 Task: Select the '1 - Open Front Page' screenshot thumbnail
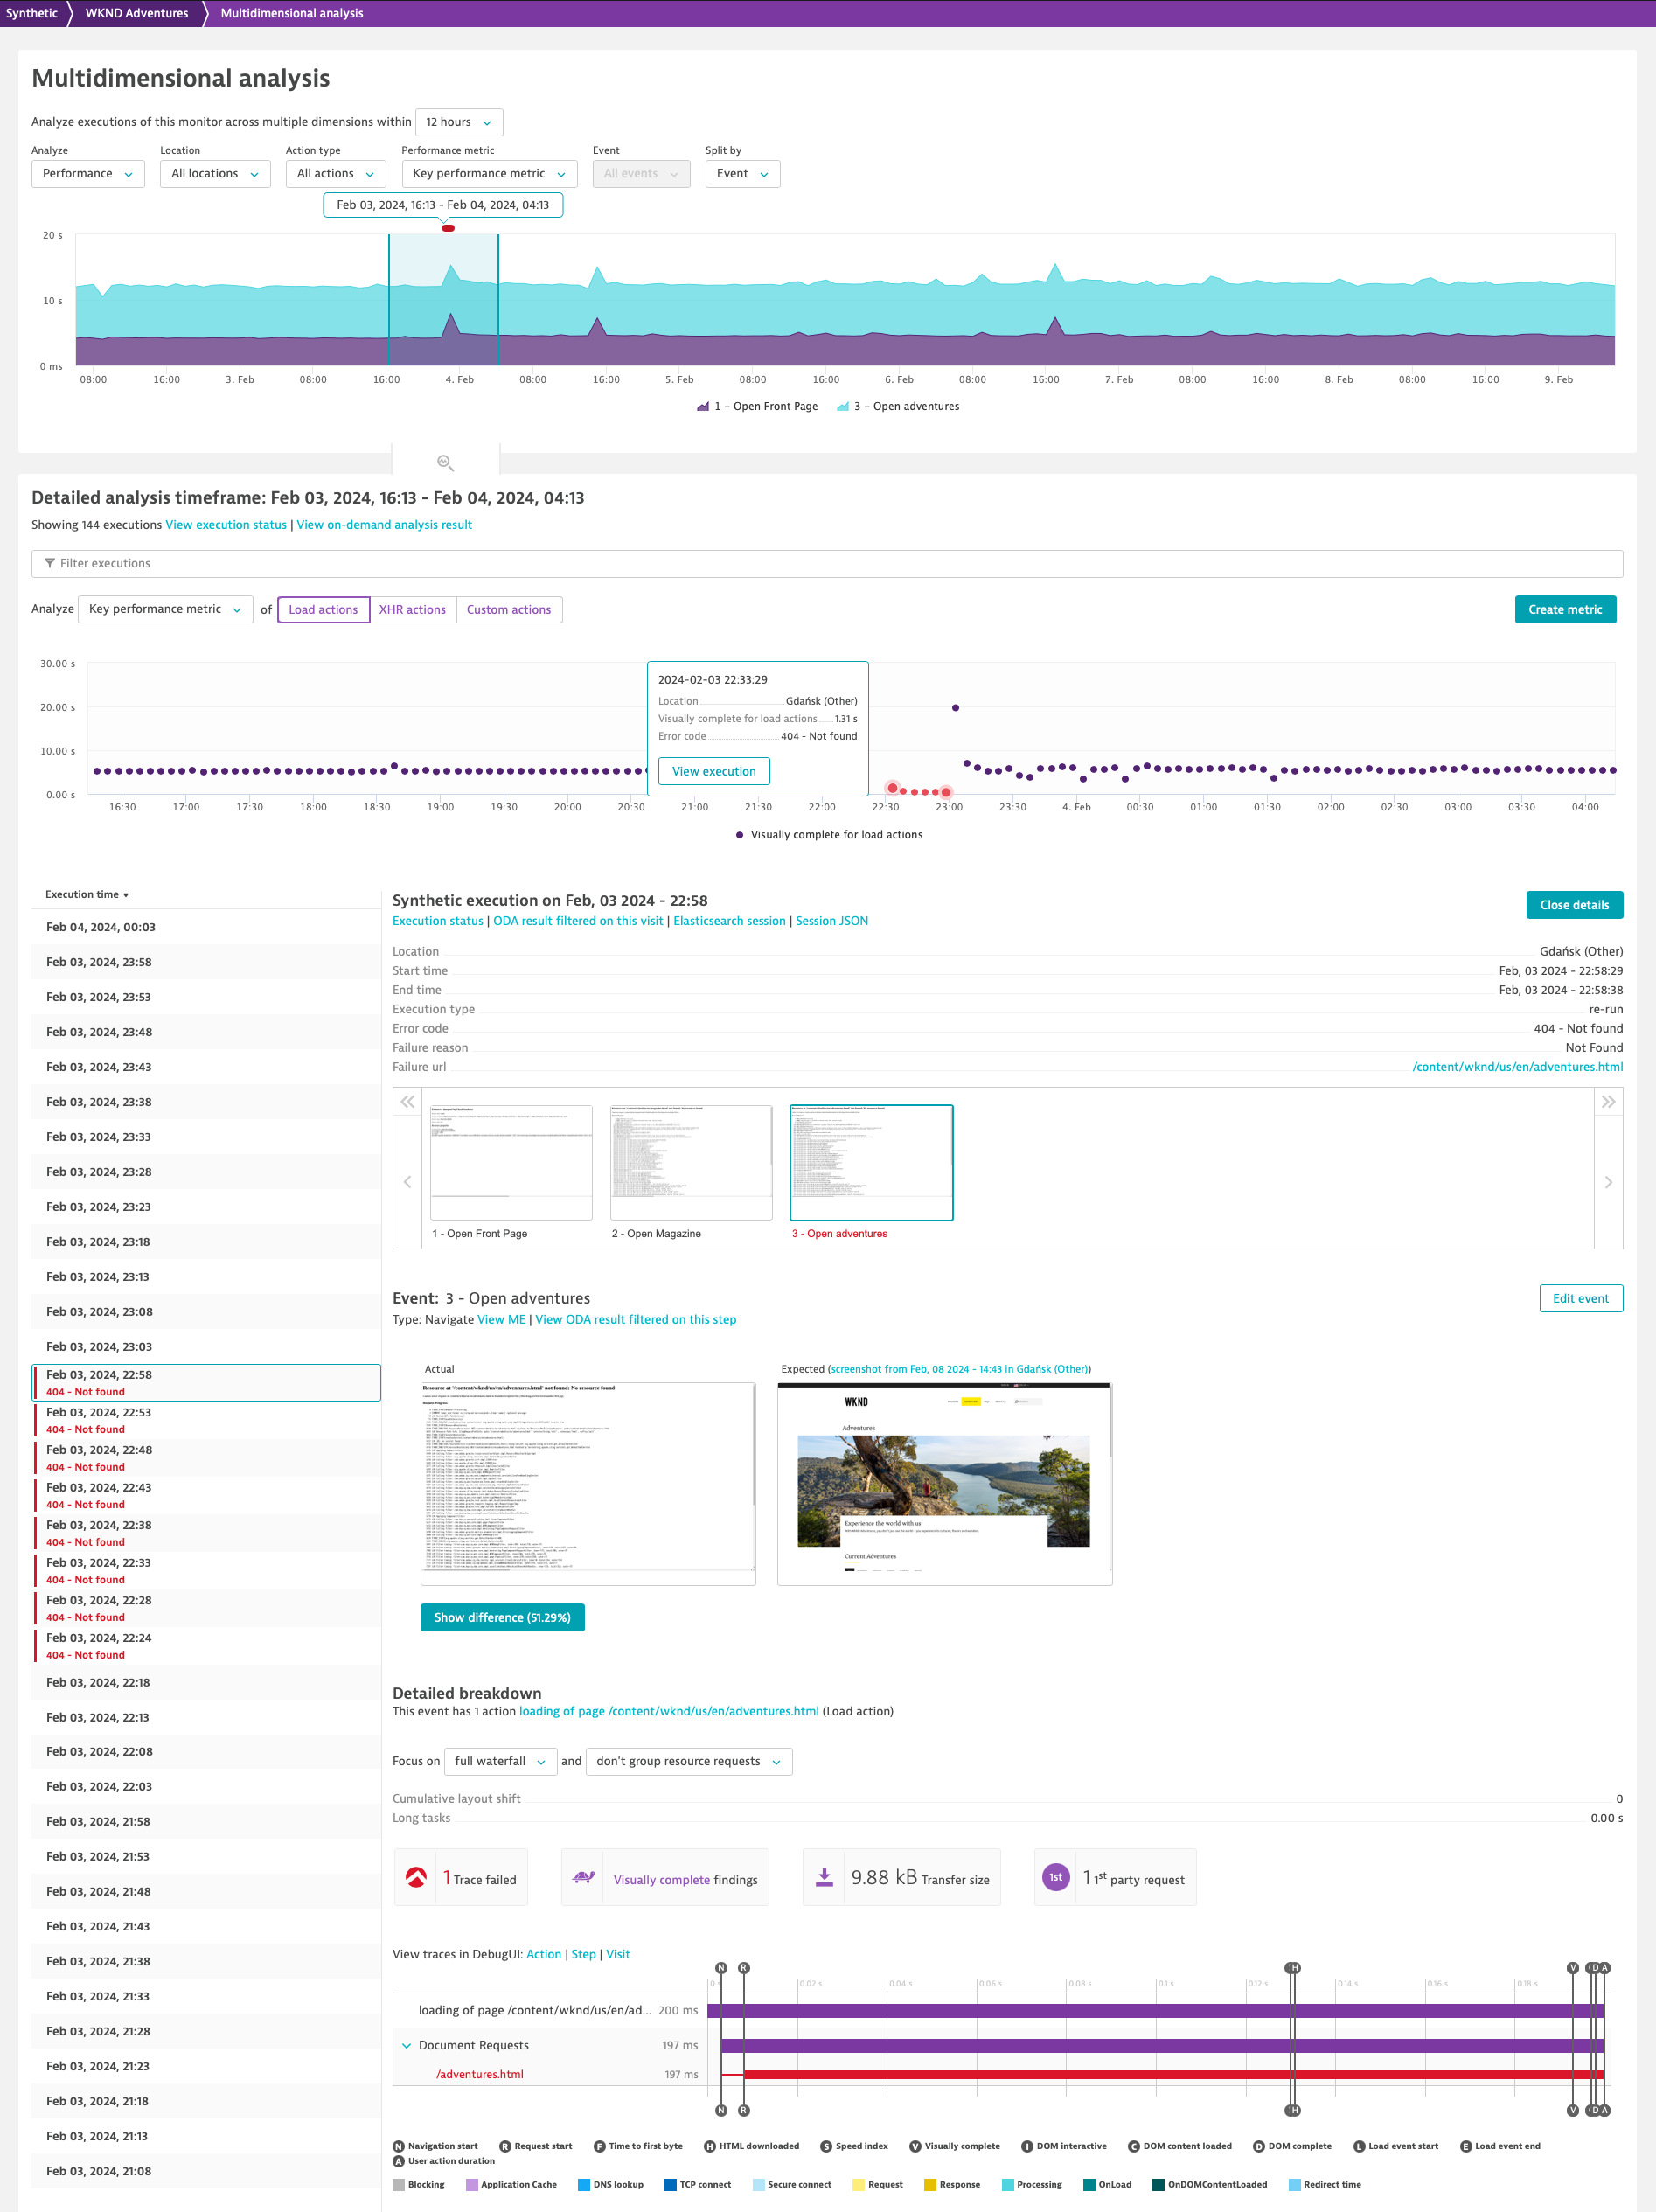(x=511, y=1163)
